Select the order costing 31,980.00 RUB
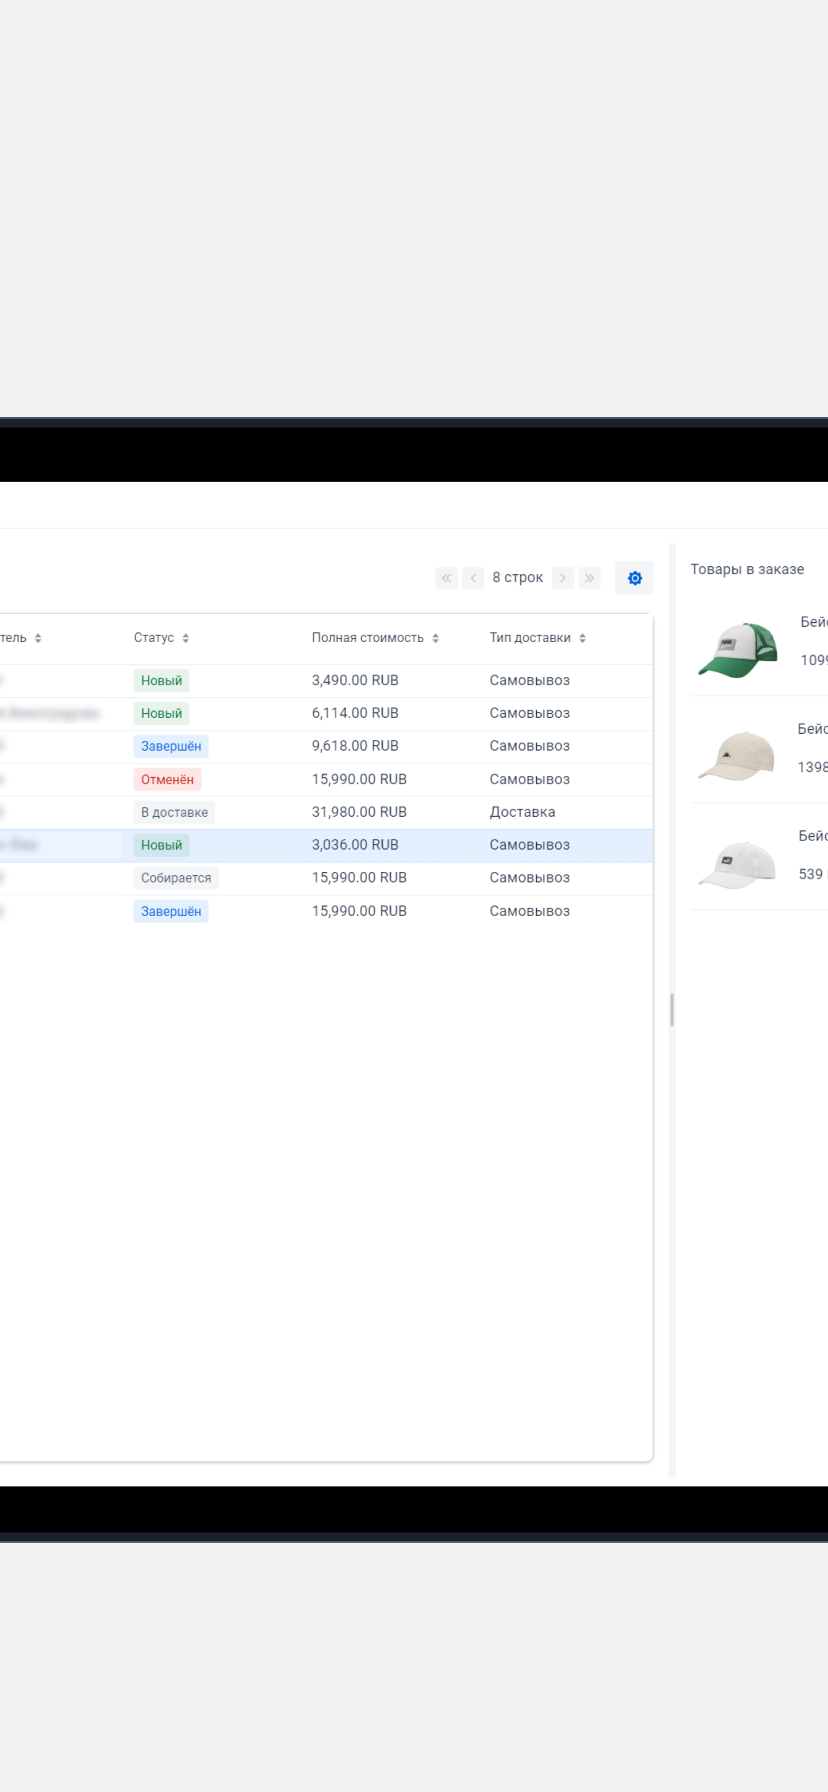The image size is (828, 1792). pyautogui.click(x=359, y=812)
